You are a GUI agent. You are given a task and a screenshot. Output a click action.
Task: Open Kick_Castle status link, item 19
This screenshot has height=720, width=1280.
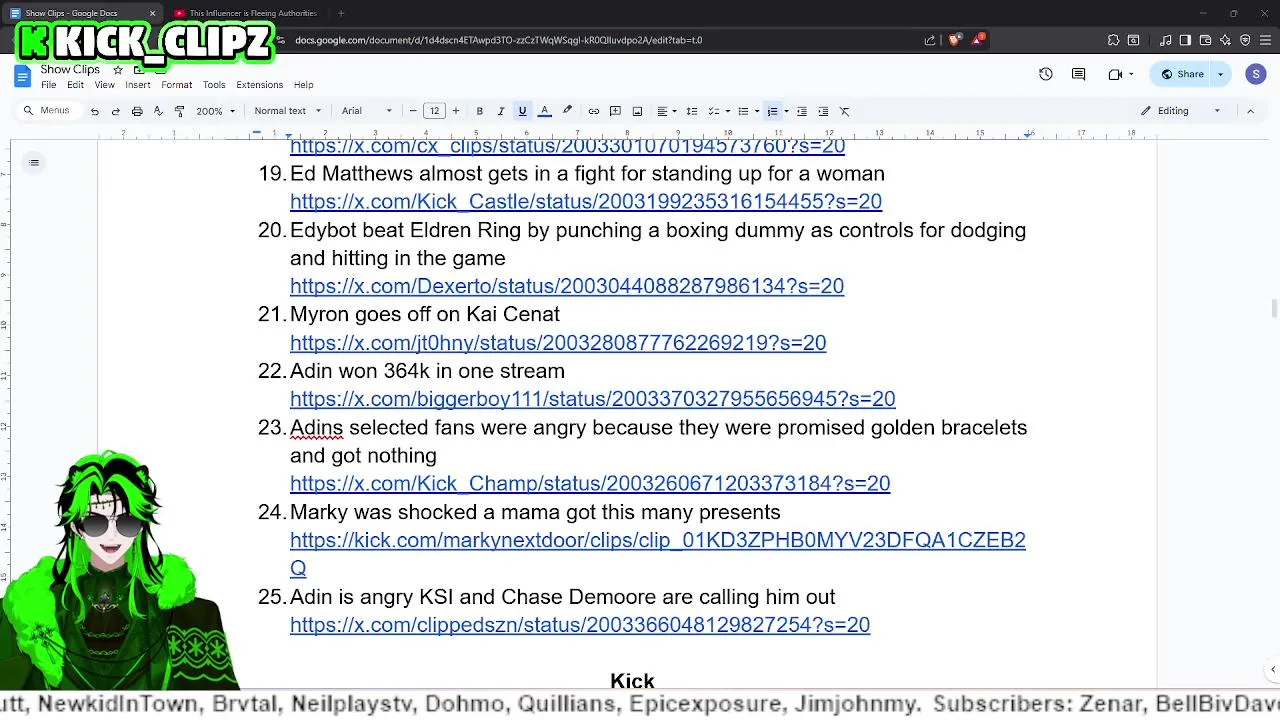point(586,202)
